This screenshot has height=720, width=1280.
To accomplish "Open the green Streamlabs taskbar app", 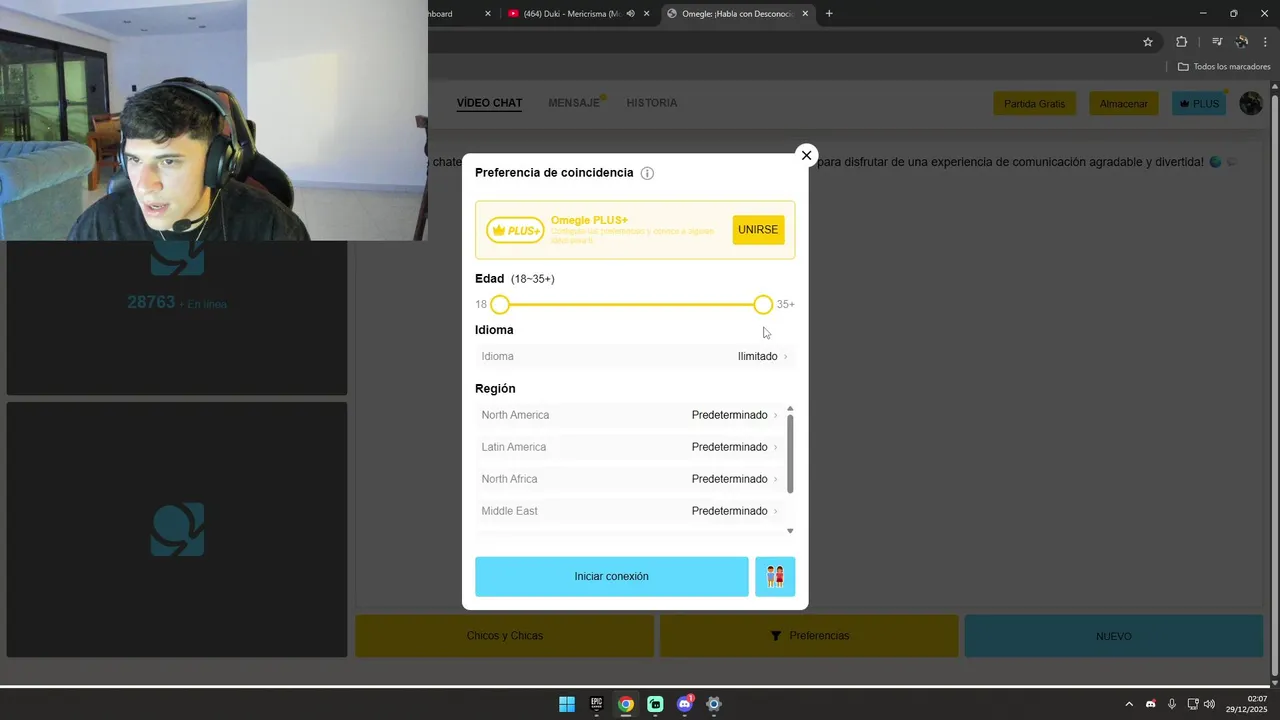I will (655, 704).
